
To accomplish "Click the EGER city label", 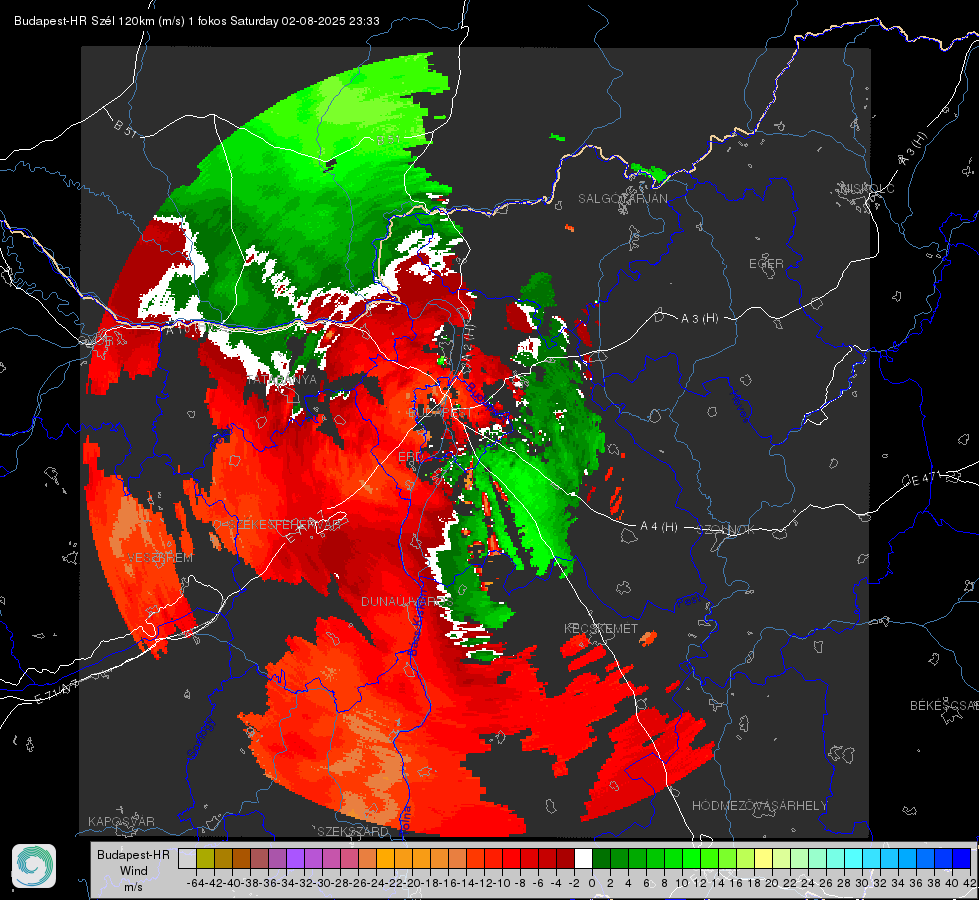I will pyautogui.click(x=766, y=264).
